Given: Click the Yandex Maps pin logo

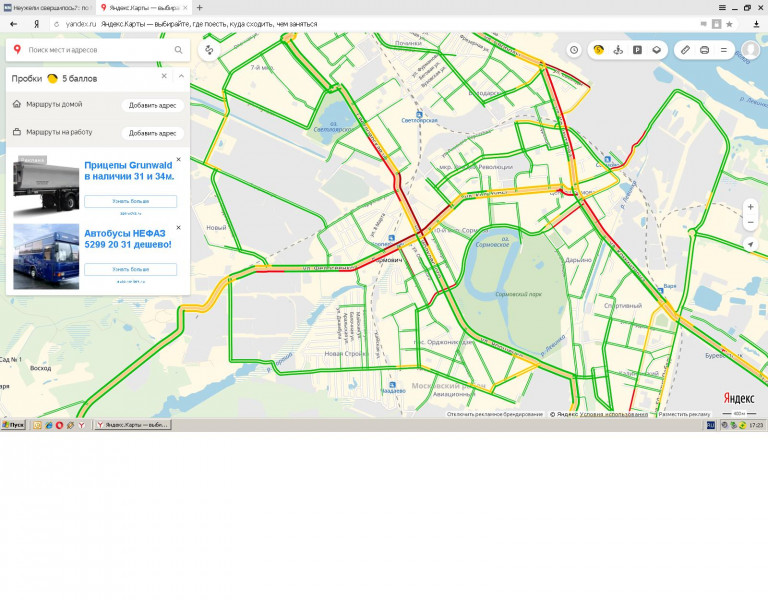Looking at the screenshot, I should [17, 49].
